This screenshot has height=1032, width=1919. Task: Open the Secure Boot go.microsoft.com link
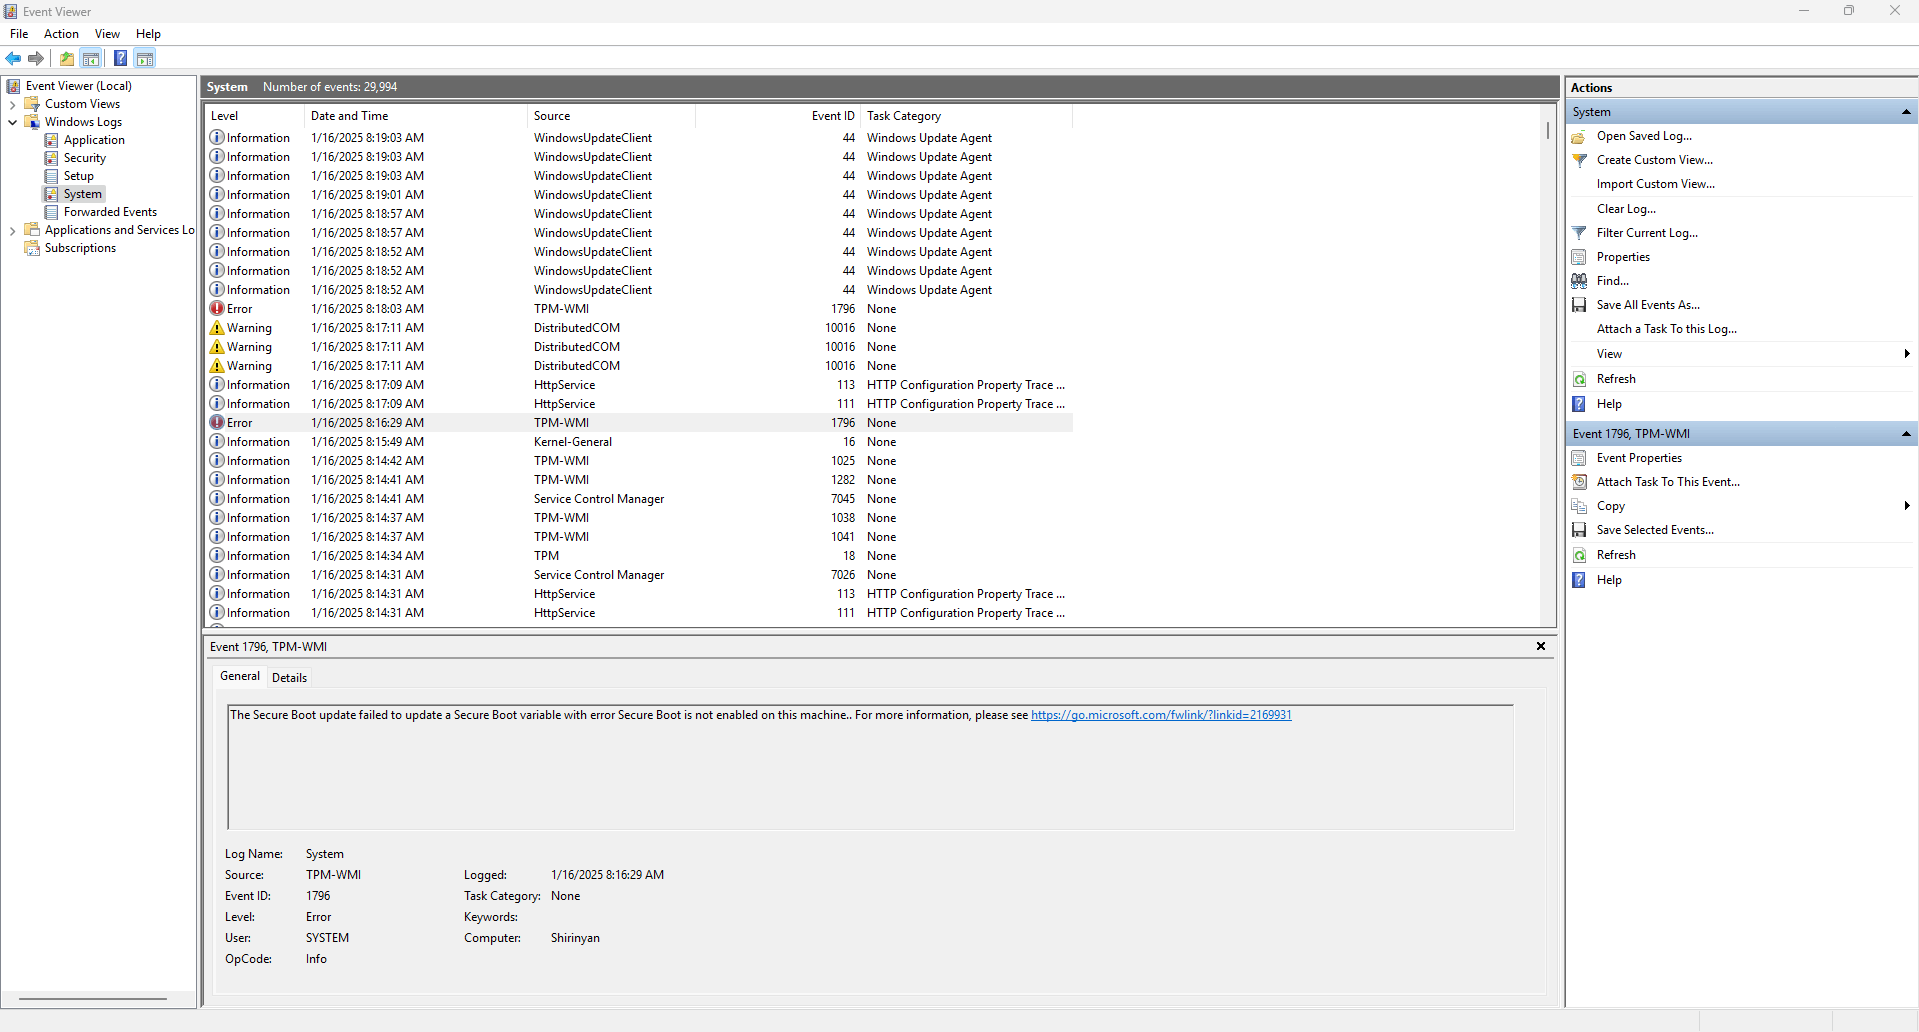1161,715
